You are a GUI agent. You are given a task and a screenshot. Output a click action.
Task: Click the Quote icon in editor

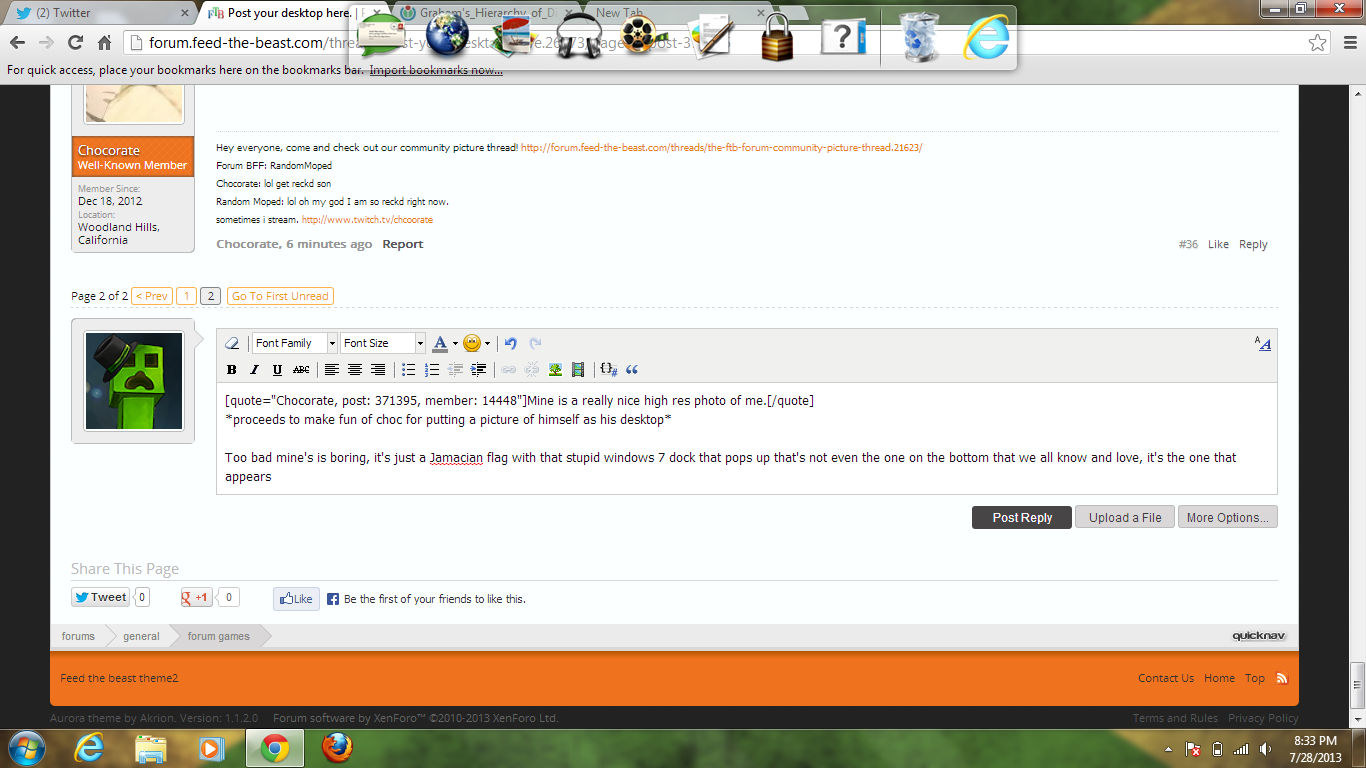click(632, 370)
